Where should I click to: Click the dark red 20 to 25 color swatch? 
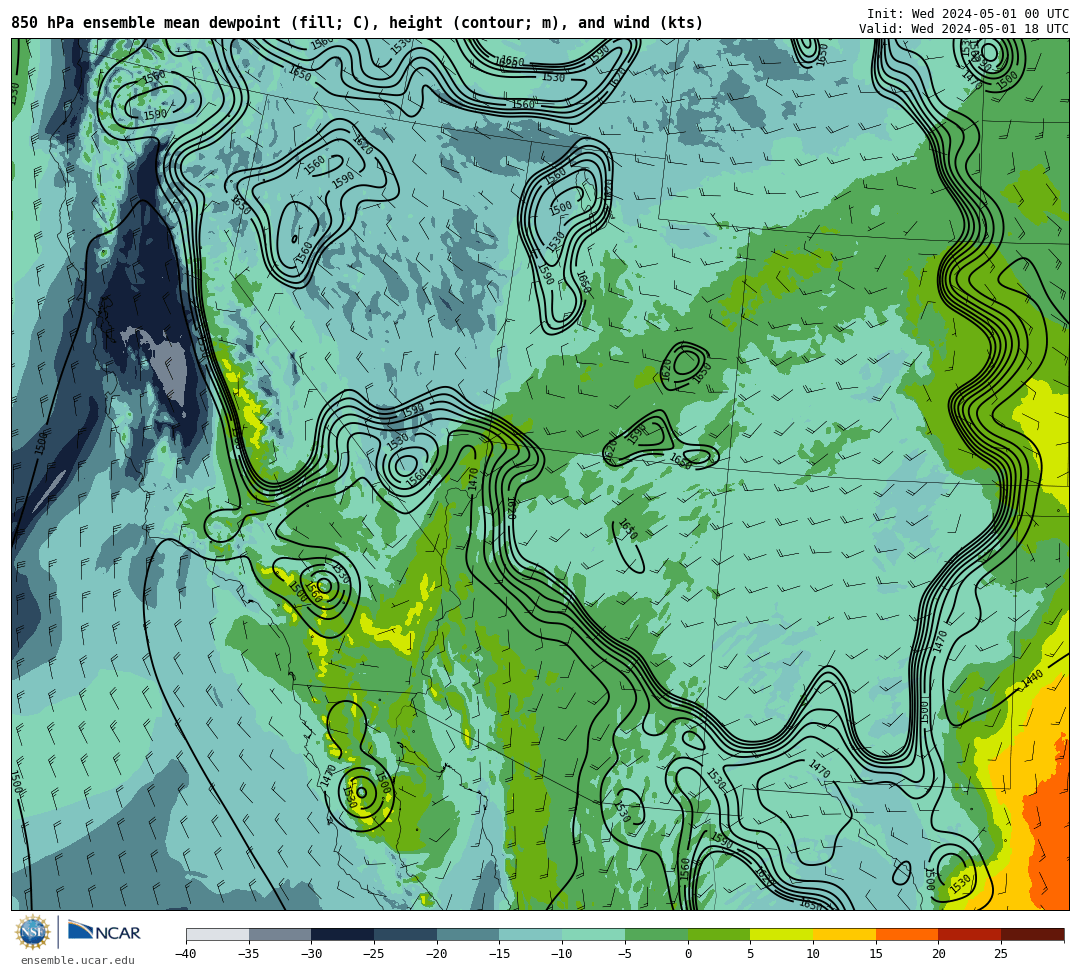tap(970, 934)
